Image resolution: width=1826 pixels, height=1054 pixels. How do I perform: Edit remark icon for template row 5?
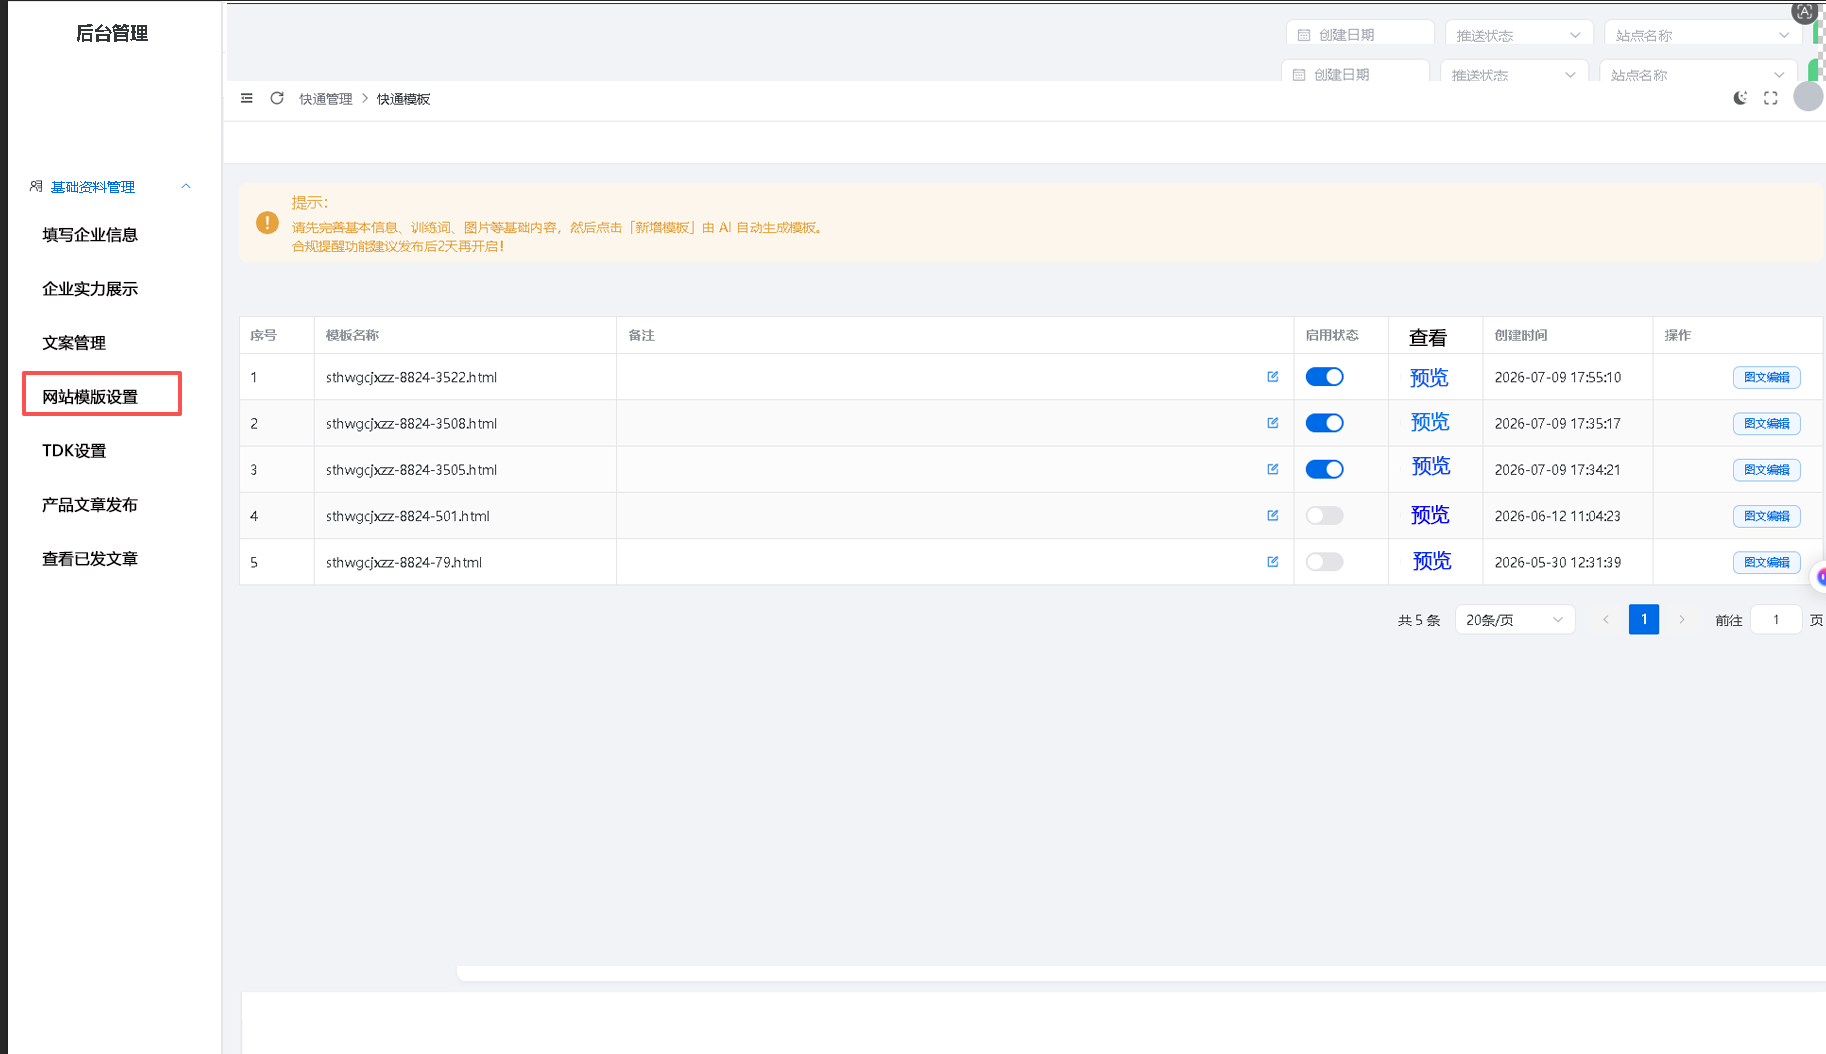click(1273, 562)
